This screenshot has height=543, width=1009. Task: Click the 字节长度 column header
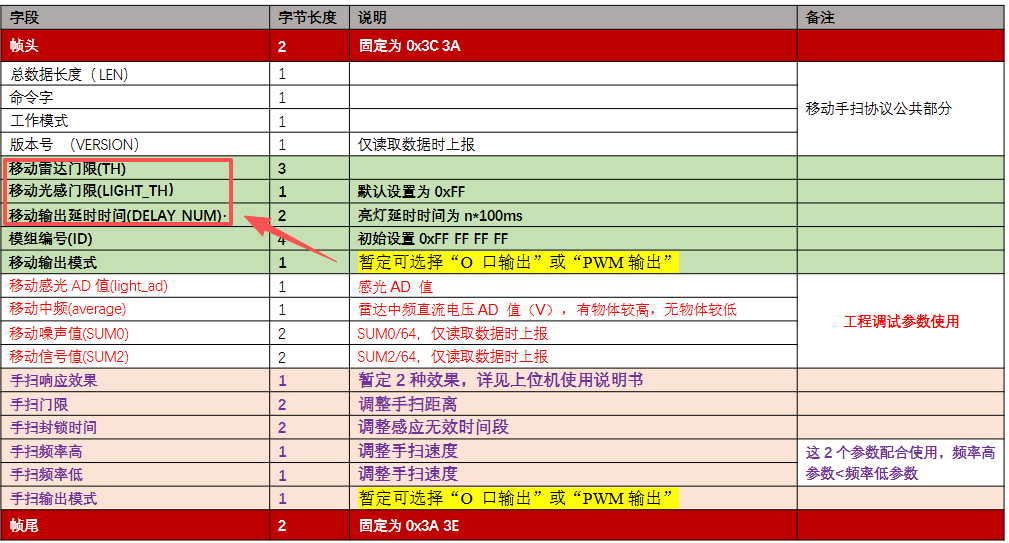coord(310,17)
